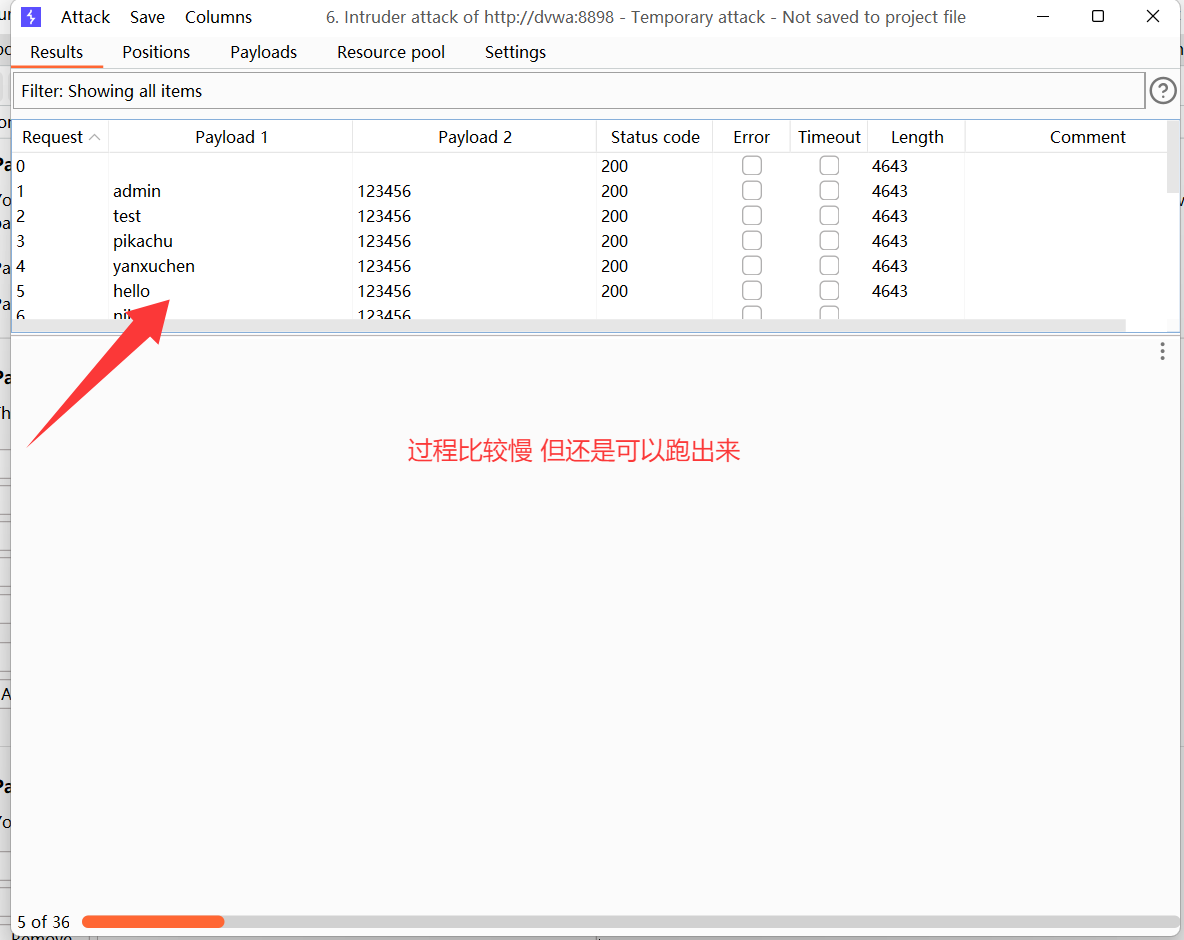The width and height of the screenshot is (1184, 940).
Task: Open the three-dot options menu in message pane
Action: click(1162, 351)
